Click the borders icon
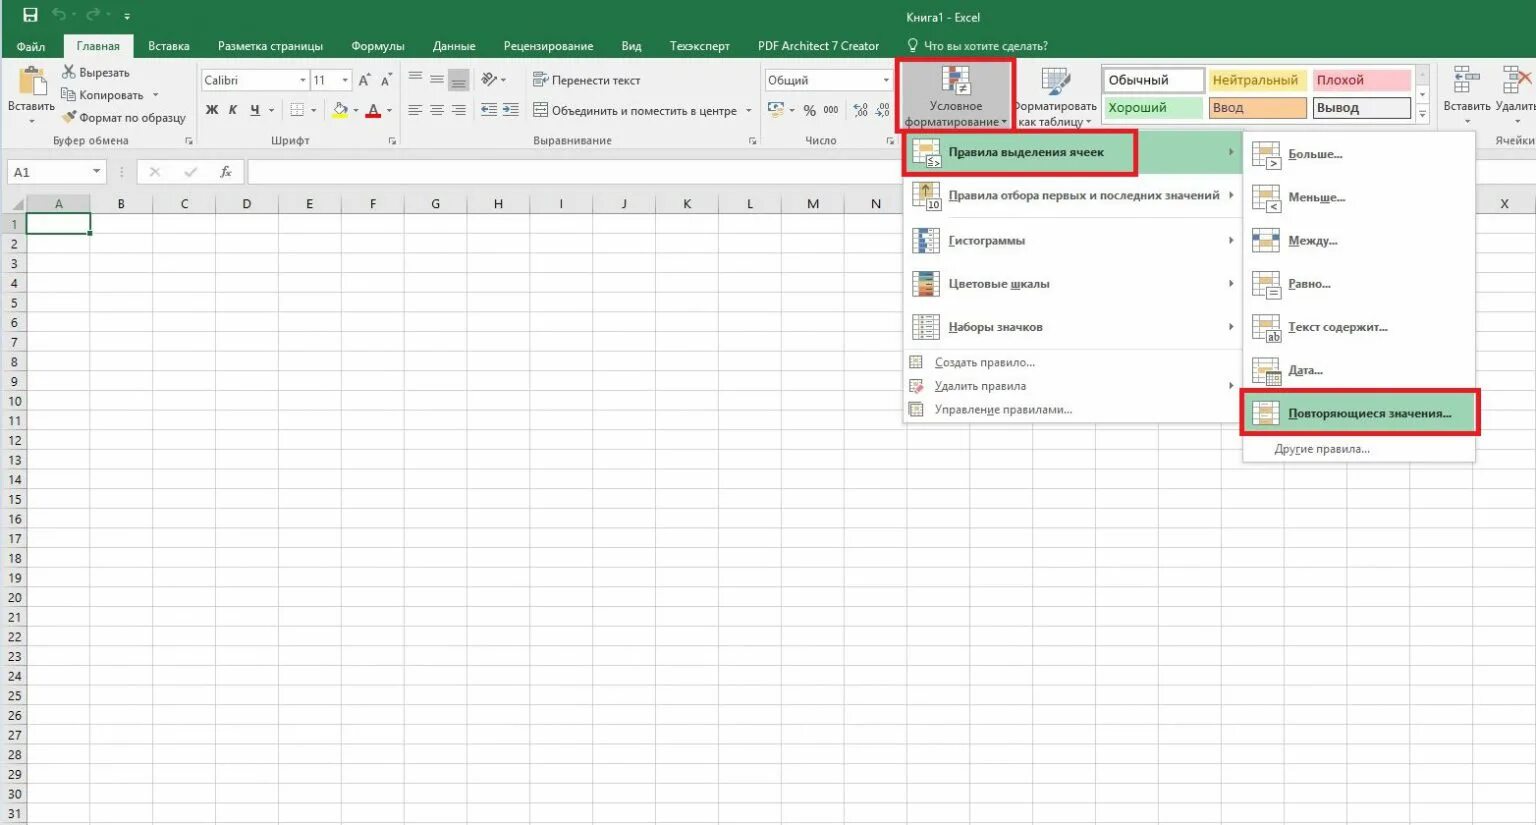The height and width of the screenshot is (825, 1536). point(297,110)
